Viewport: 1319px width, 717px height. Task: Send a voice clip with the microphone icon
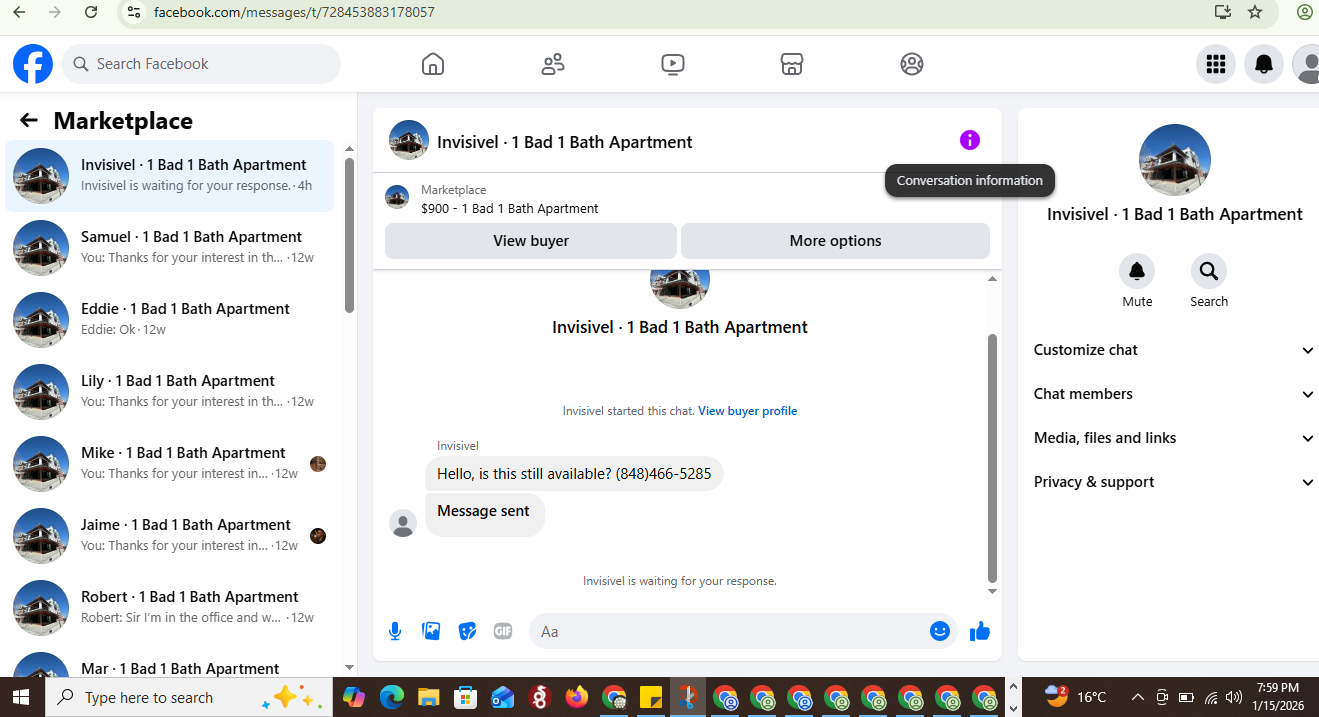pyautogui.click(x=395, y=631)
